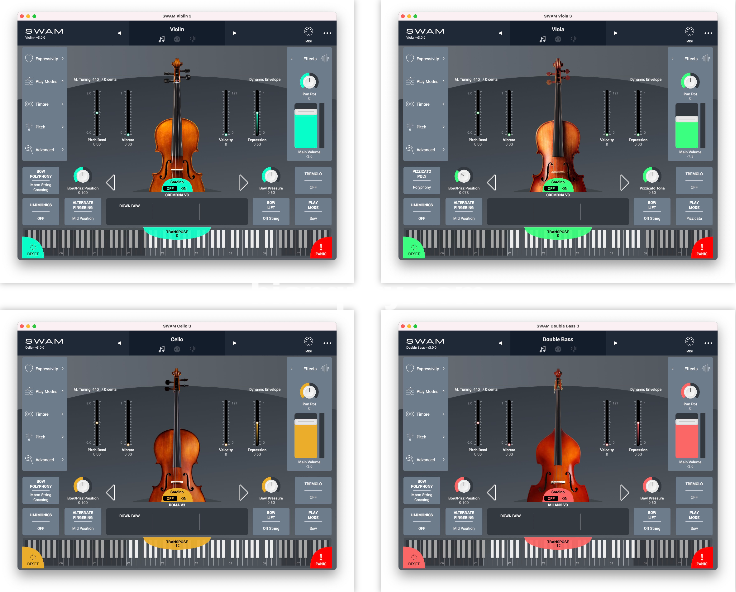Open Play Modes panel in Violin window

tap(44, 81)
